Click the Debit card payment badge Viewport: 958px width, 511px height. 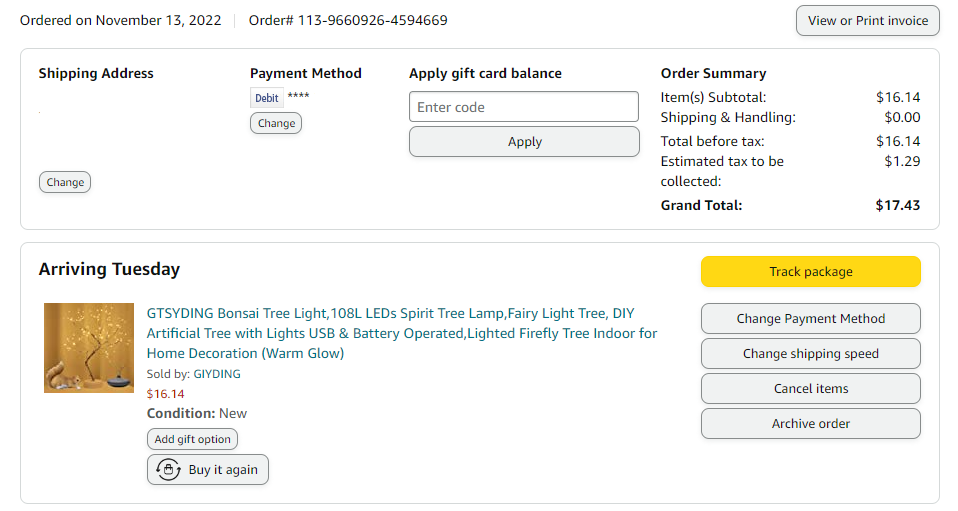coord(266,98)
